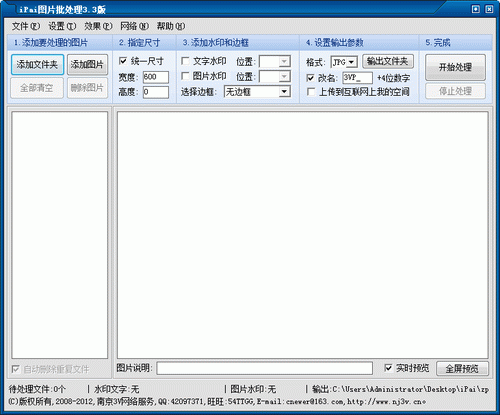Click the 宽度 width input field

coord(156,77)
